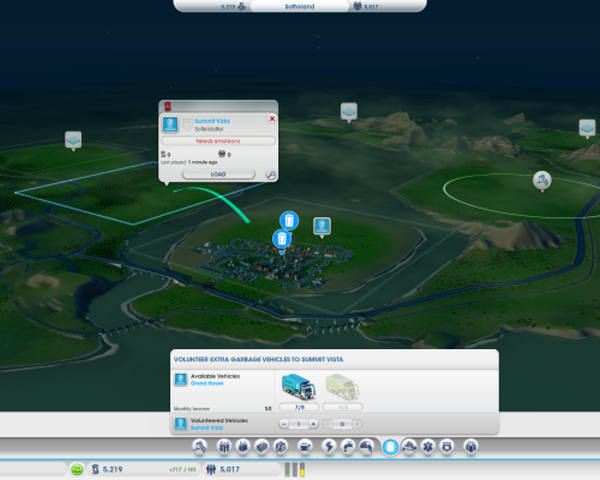This screenshot has height=480, width=600.
Task: Click the 5,219 treasury value in top bar
Action: coord(228,7)
